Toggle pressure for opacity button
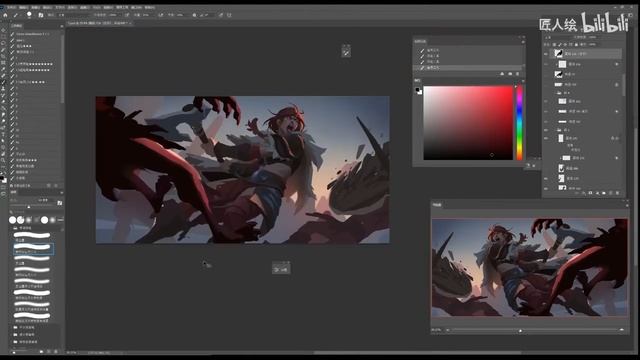The image size is (640, 360). pyautogui.click(x=127, y=15)
